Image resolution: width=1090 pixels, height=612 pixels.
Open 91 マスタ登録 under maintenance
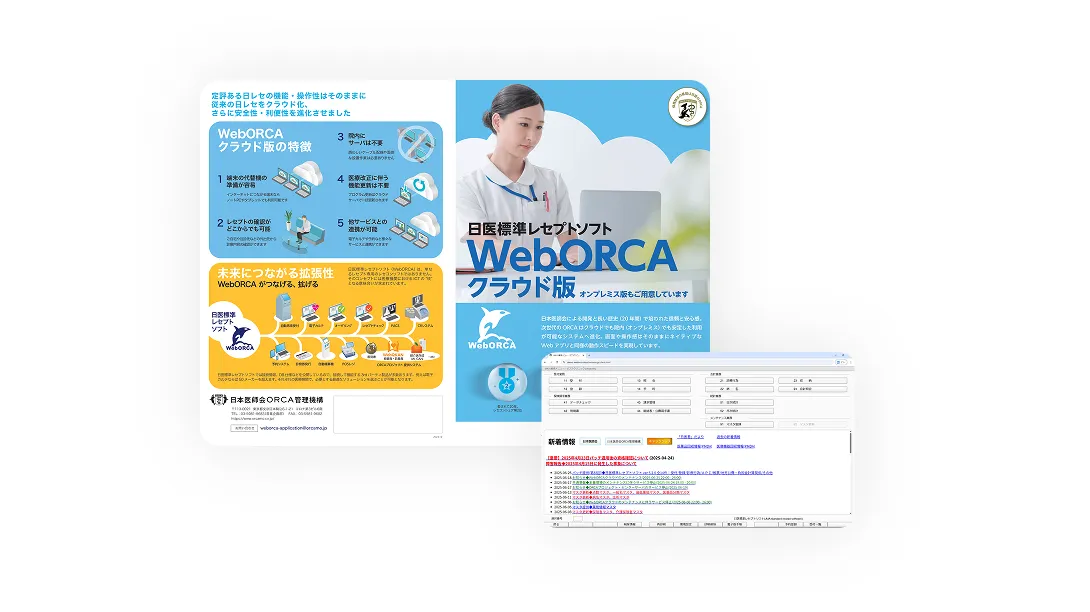(739, 424)
